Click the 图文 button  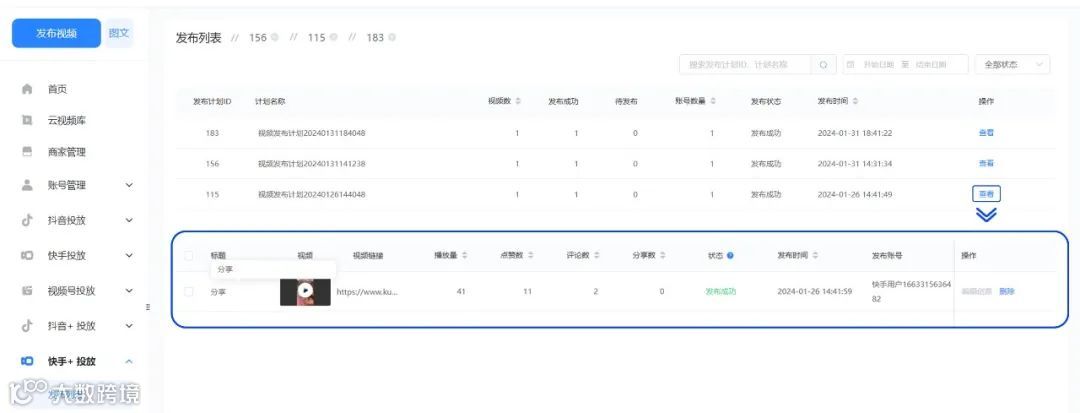coord(118,33)
